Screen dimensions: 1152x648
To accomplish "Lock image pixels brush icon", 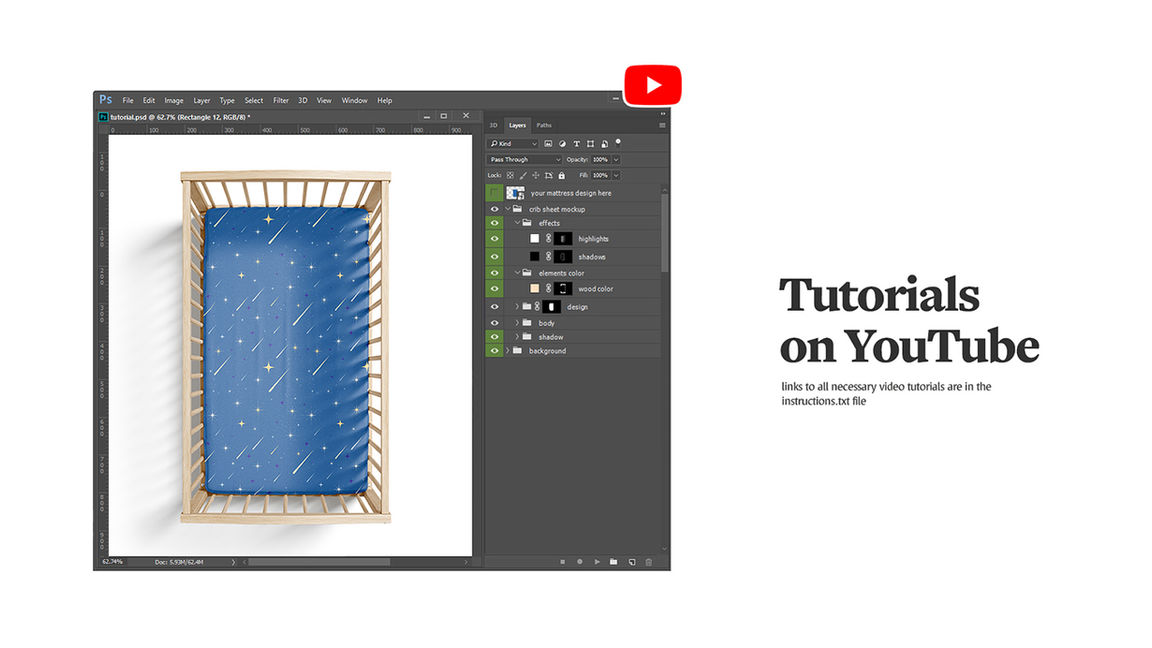I will click(x=523, y=176).
